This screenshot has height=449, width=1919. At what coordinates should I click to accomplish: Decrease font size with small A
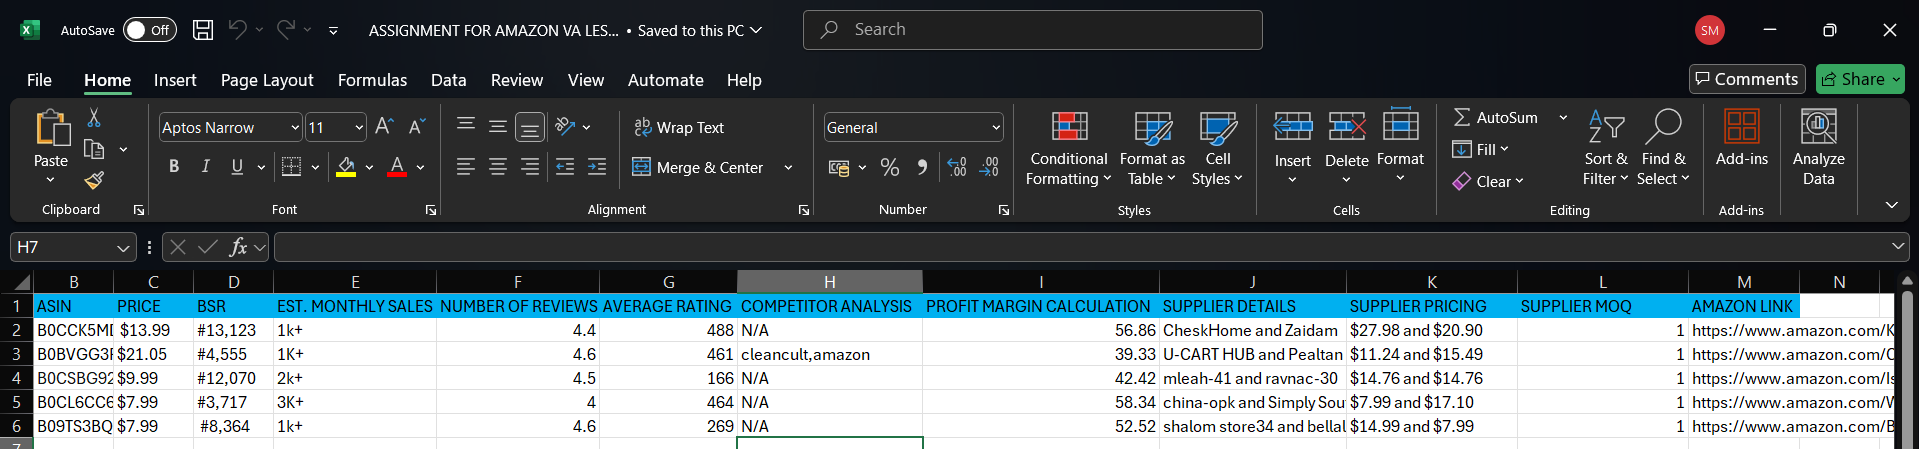pyautogui.click(x=417, y=127)
